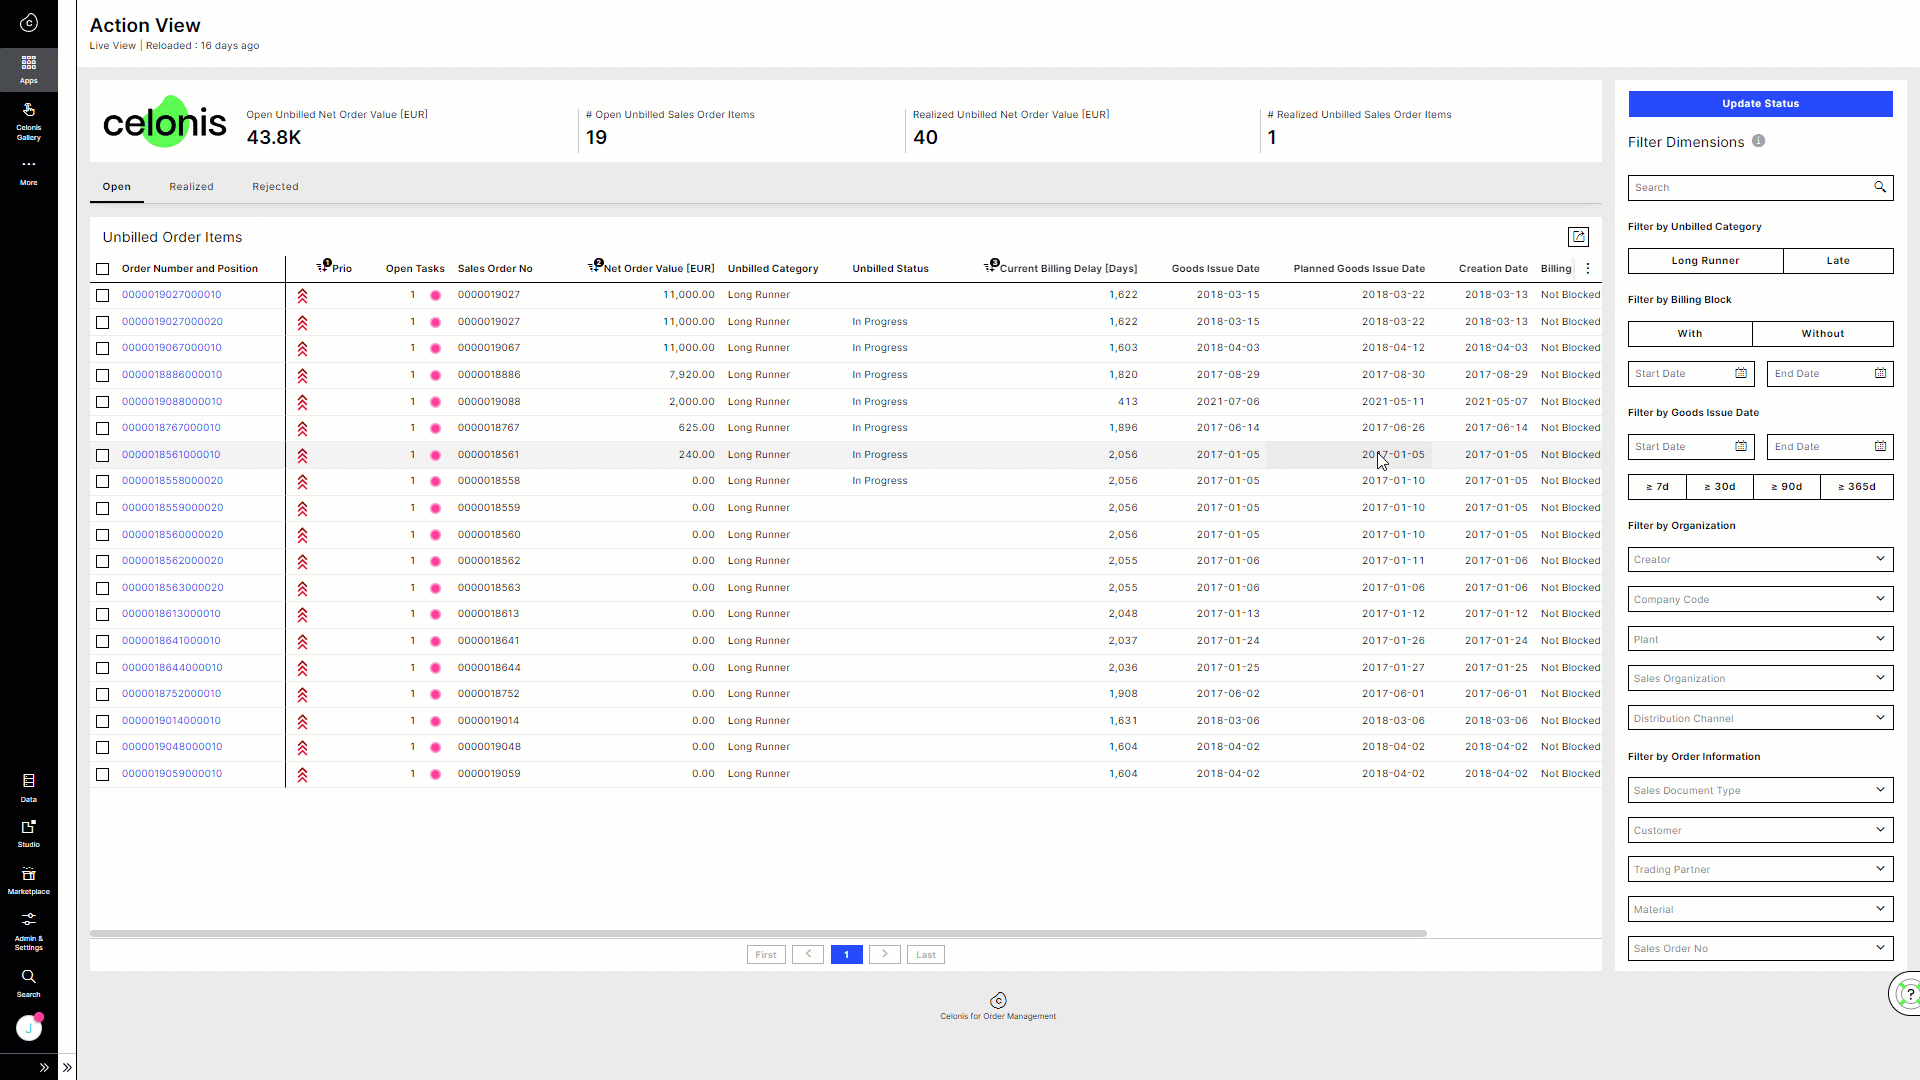The image size is (1920, 1080).
Task: Expand the Sales Organization dropdown
Action: (1759, 678)
